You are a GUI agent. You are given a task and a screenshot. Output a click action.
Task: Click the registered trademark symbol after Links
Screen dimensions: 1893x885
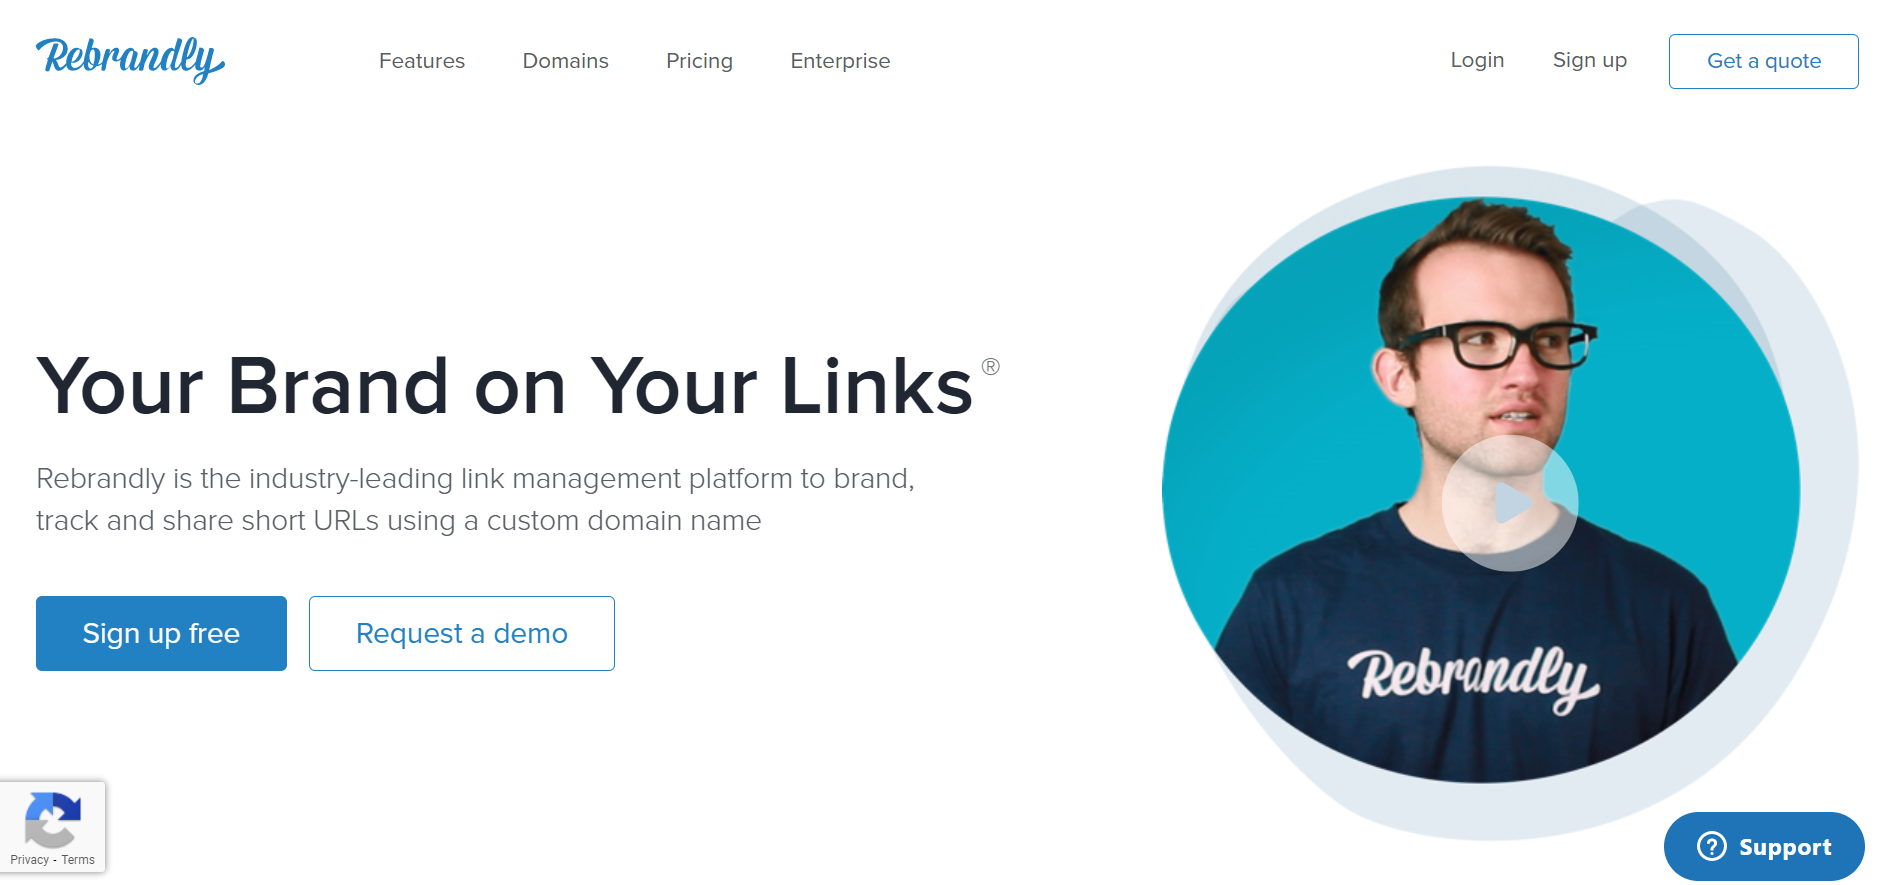tap(990, 366)
